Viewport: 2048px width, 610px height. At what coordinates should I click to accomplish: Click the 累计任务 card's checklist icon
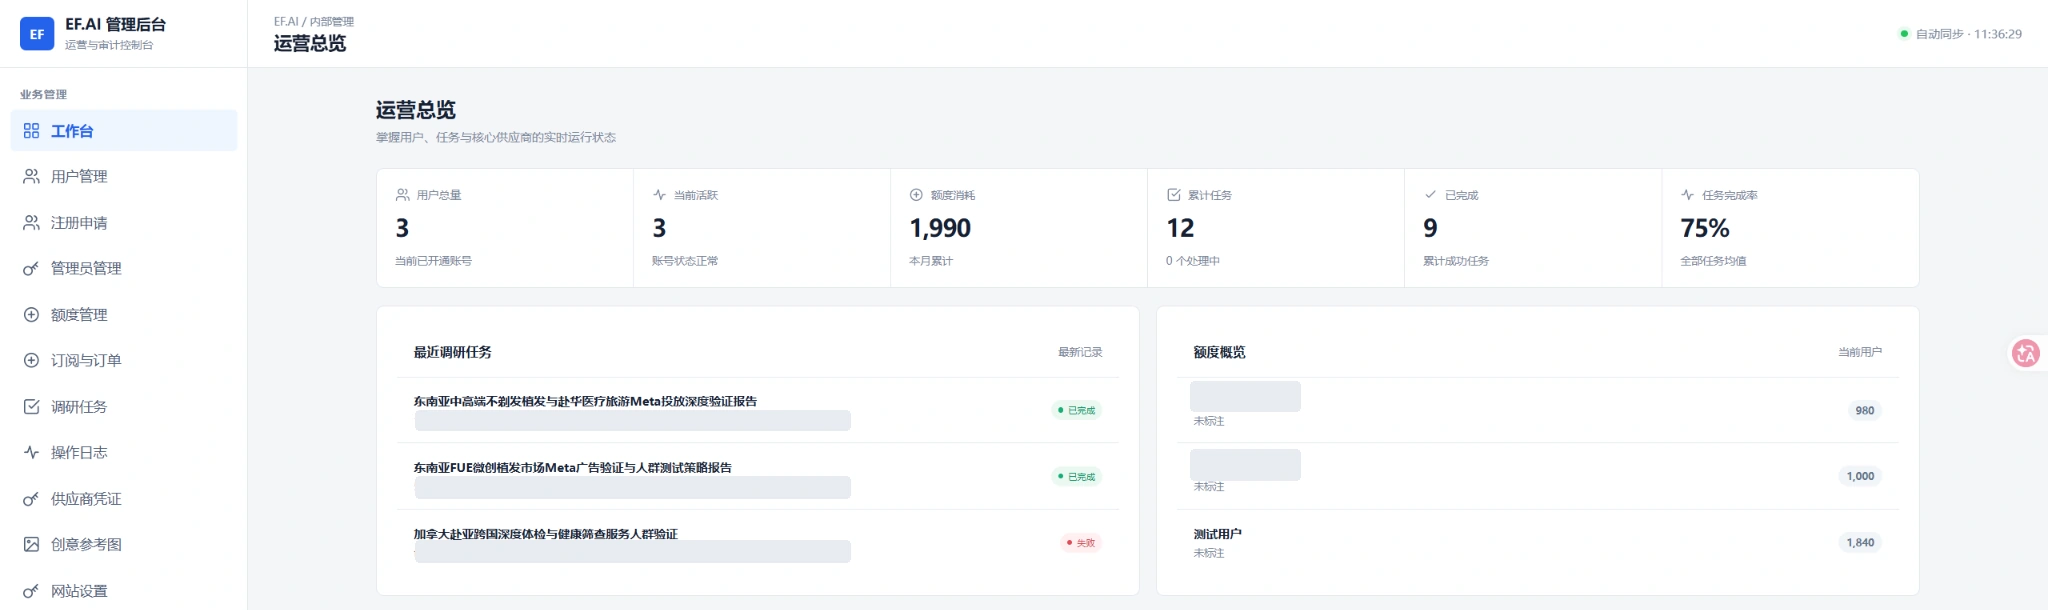1174,195
